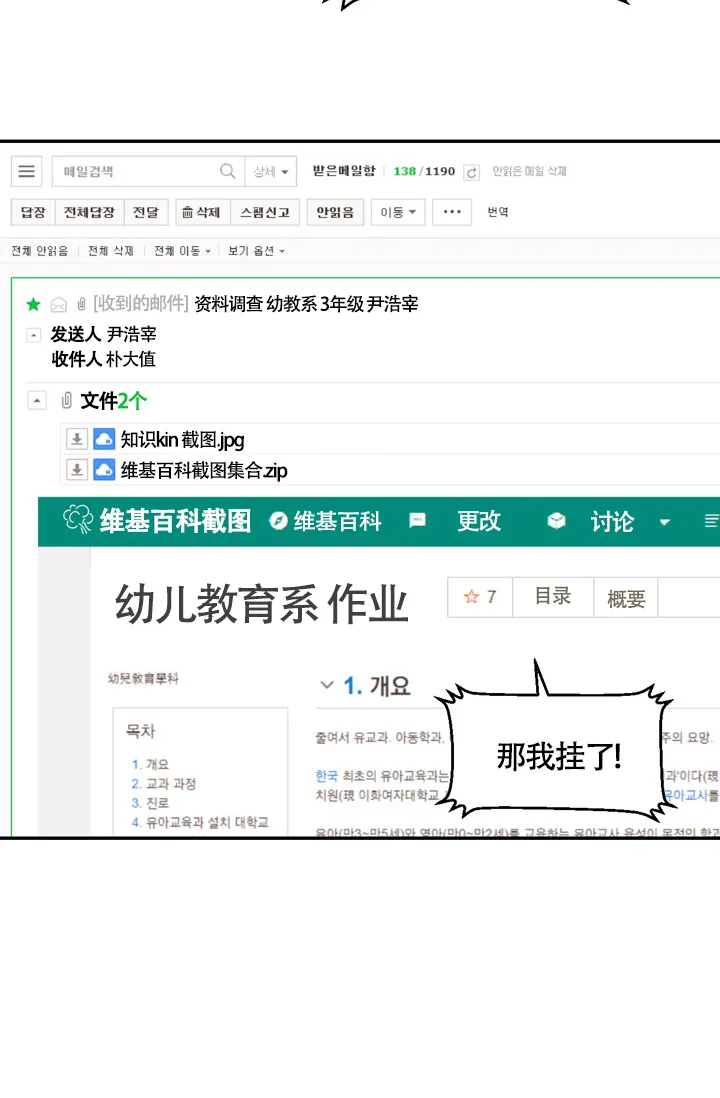720x1098 pixels.
Task: Click the 삭제 trash button
Action: click(202, 212)
